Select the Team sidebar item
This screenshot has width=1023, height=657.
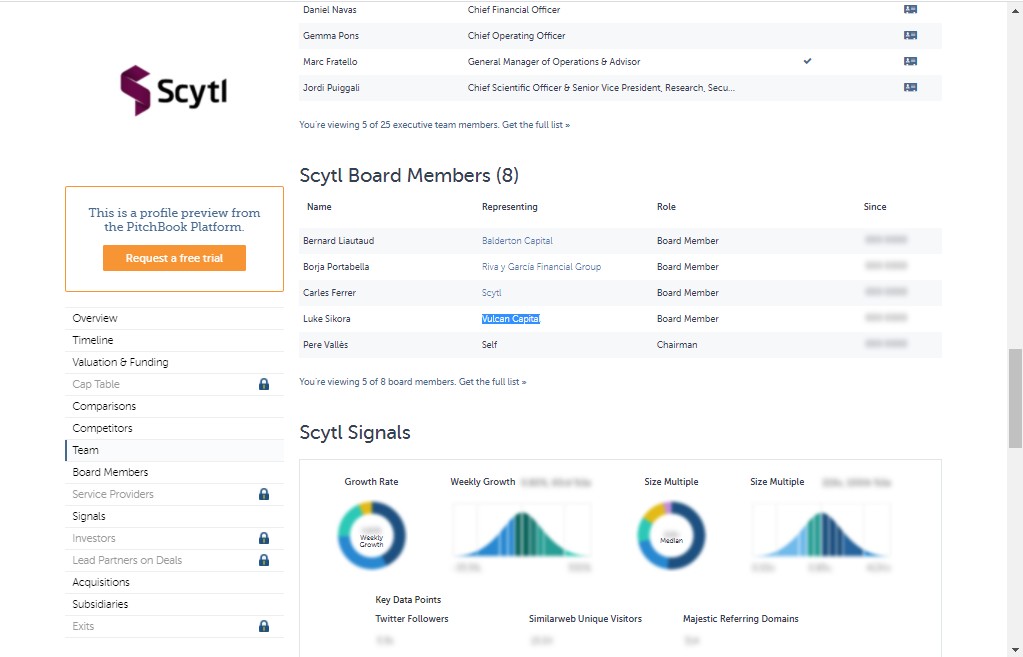point(174,450)
